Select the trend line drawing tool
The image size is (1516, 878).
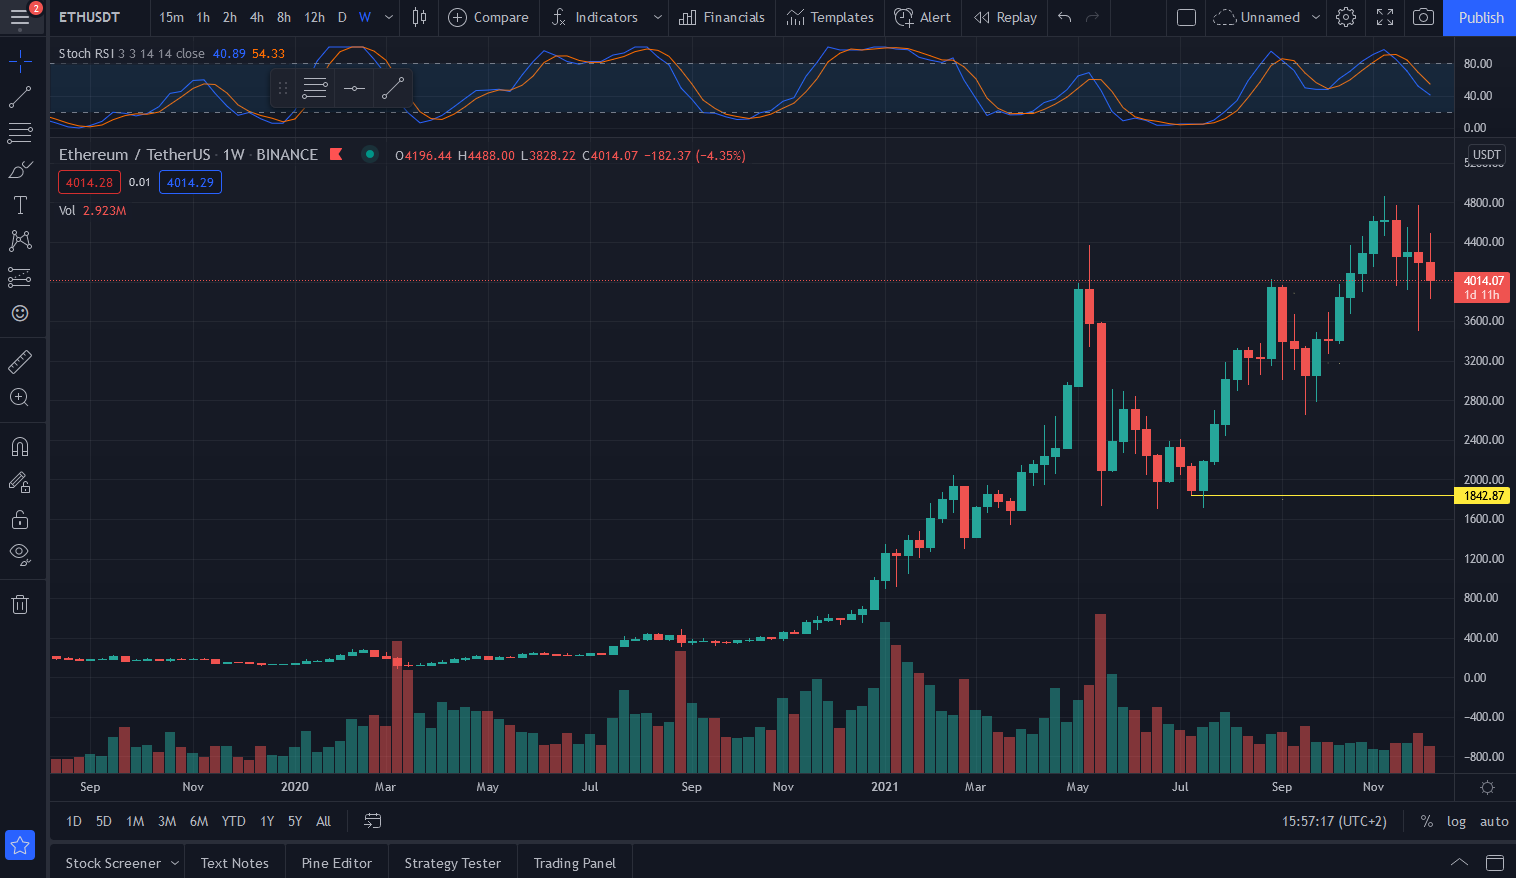pyautogui.click(x=20, y=97)
